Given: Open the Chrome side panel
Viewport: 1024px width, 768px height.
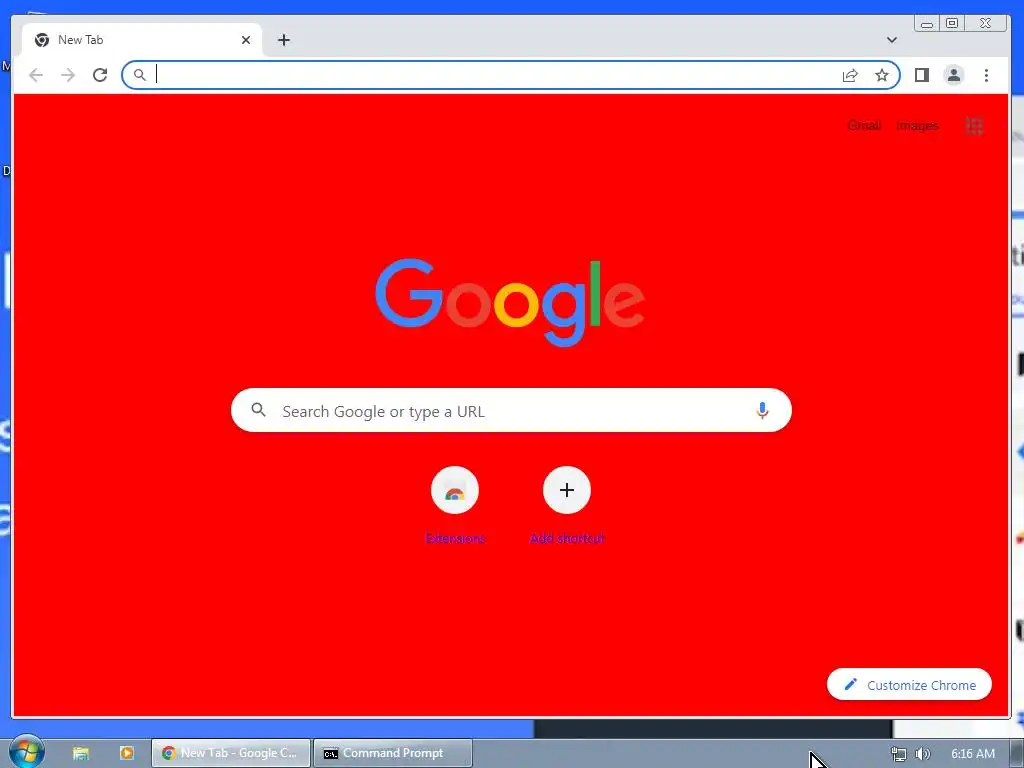Looking at the screenshot, I should (921, 75).
